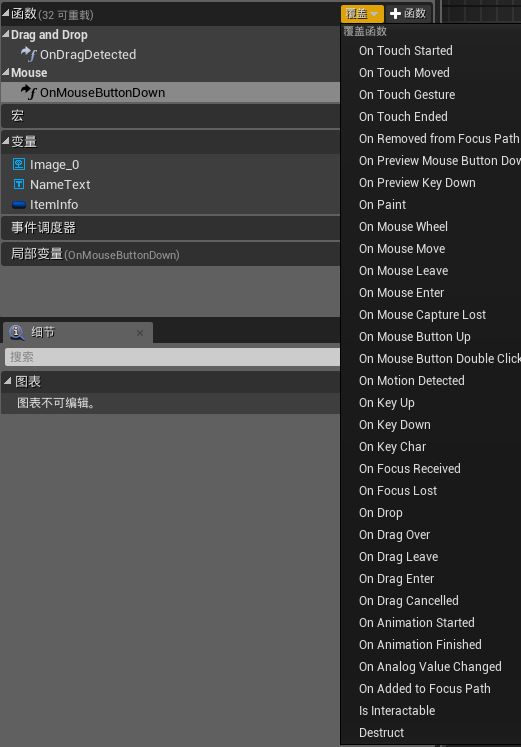
Task: Choose On Paint override
Action: click(382, 204)
